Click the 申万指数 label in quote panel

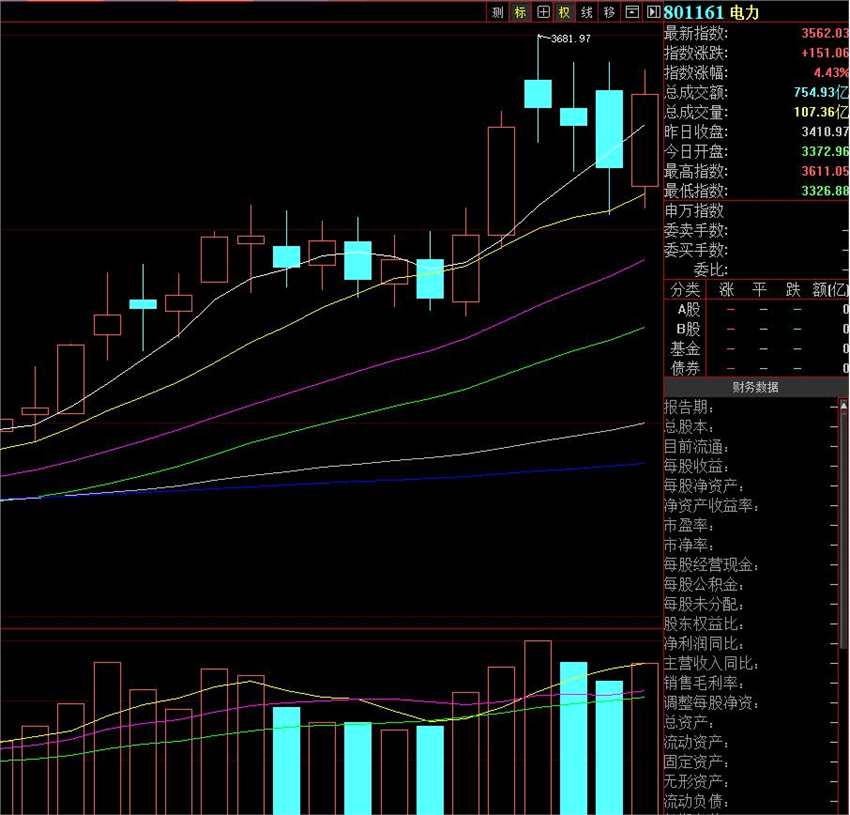(x=694, y=211)
